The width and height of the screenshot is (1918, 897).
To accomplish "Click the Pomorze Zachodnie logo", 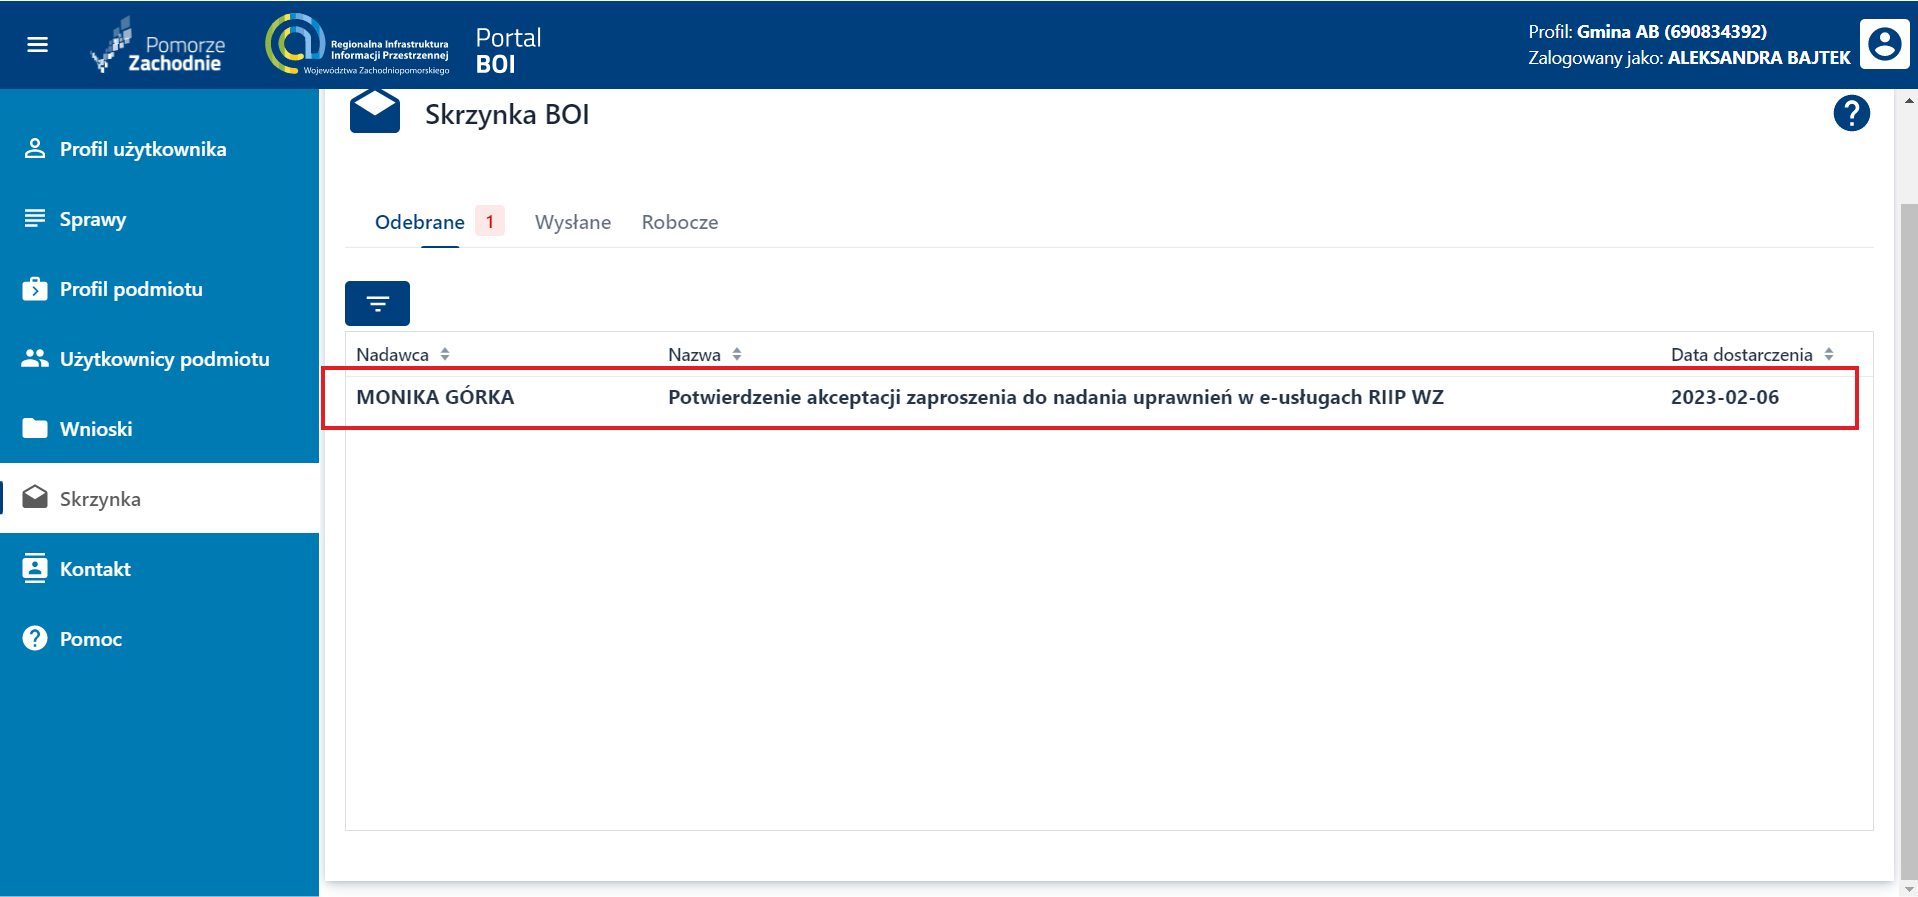I will click(159, 46).
